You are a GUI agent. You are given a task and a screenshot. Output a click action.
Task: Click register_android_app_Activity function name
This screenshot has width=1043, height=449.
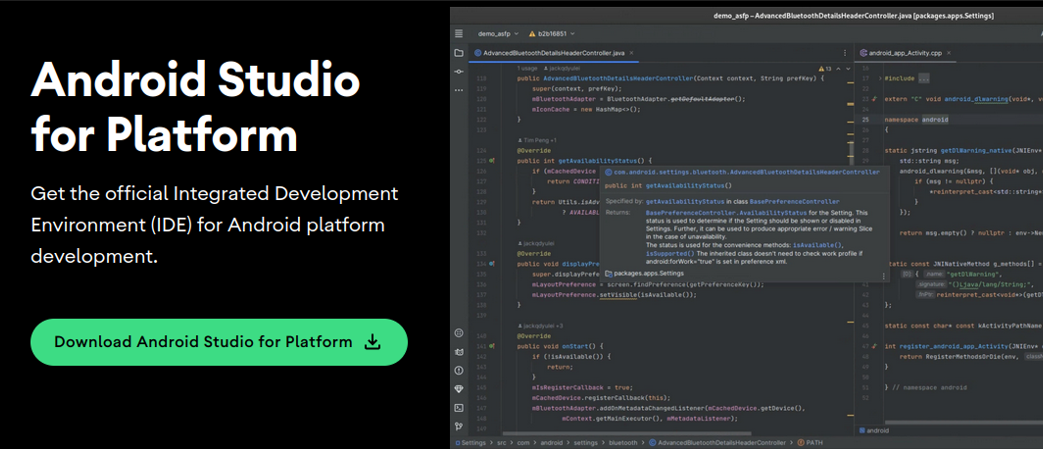coord(955,347)
